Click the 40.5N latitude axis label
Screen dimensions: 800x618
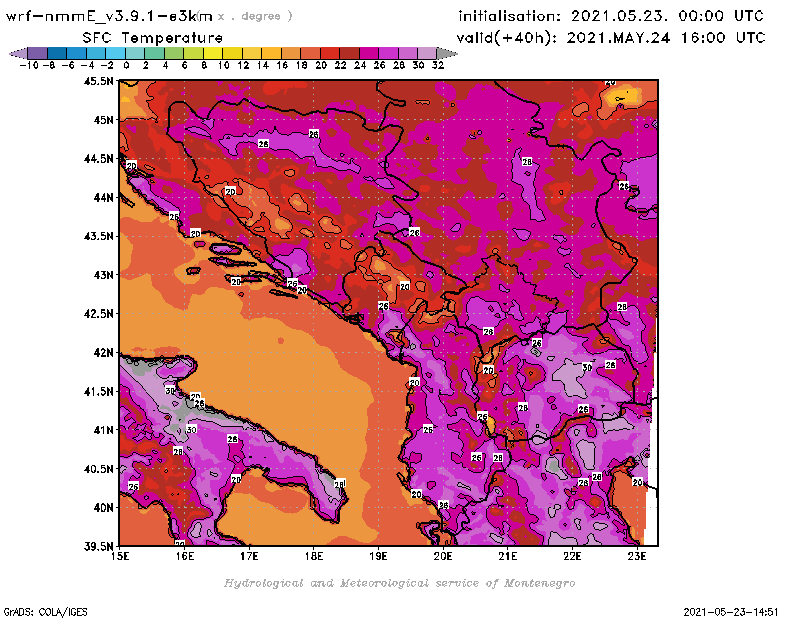pyautogui.click(x=98, y=469)
